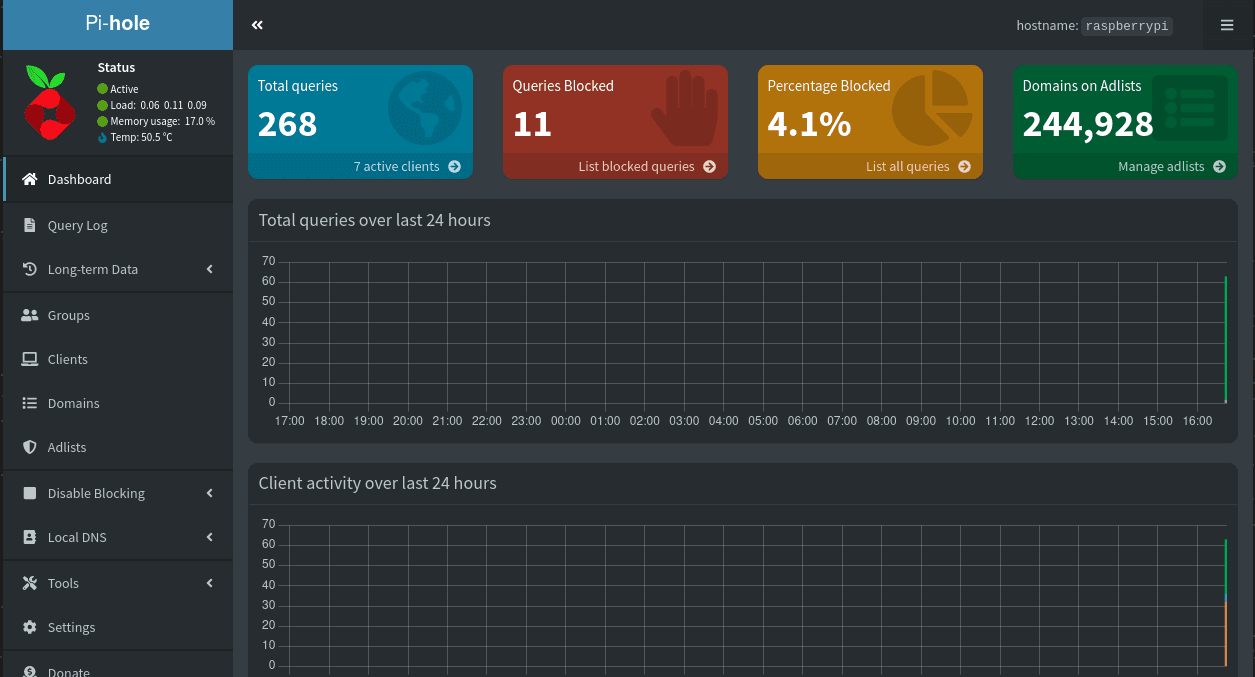Open the Dashboard menu item

[80, 179]
